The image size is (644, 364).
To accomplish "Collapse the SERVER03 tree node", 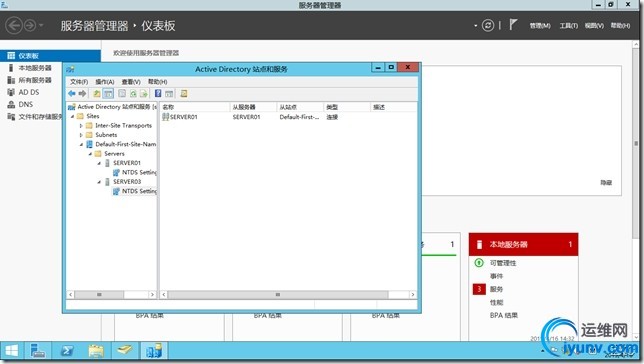I will pyautogui.click(x=99, y=182).
